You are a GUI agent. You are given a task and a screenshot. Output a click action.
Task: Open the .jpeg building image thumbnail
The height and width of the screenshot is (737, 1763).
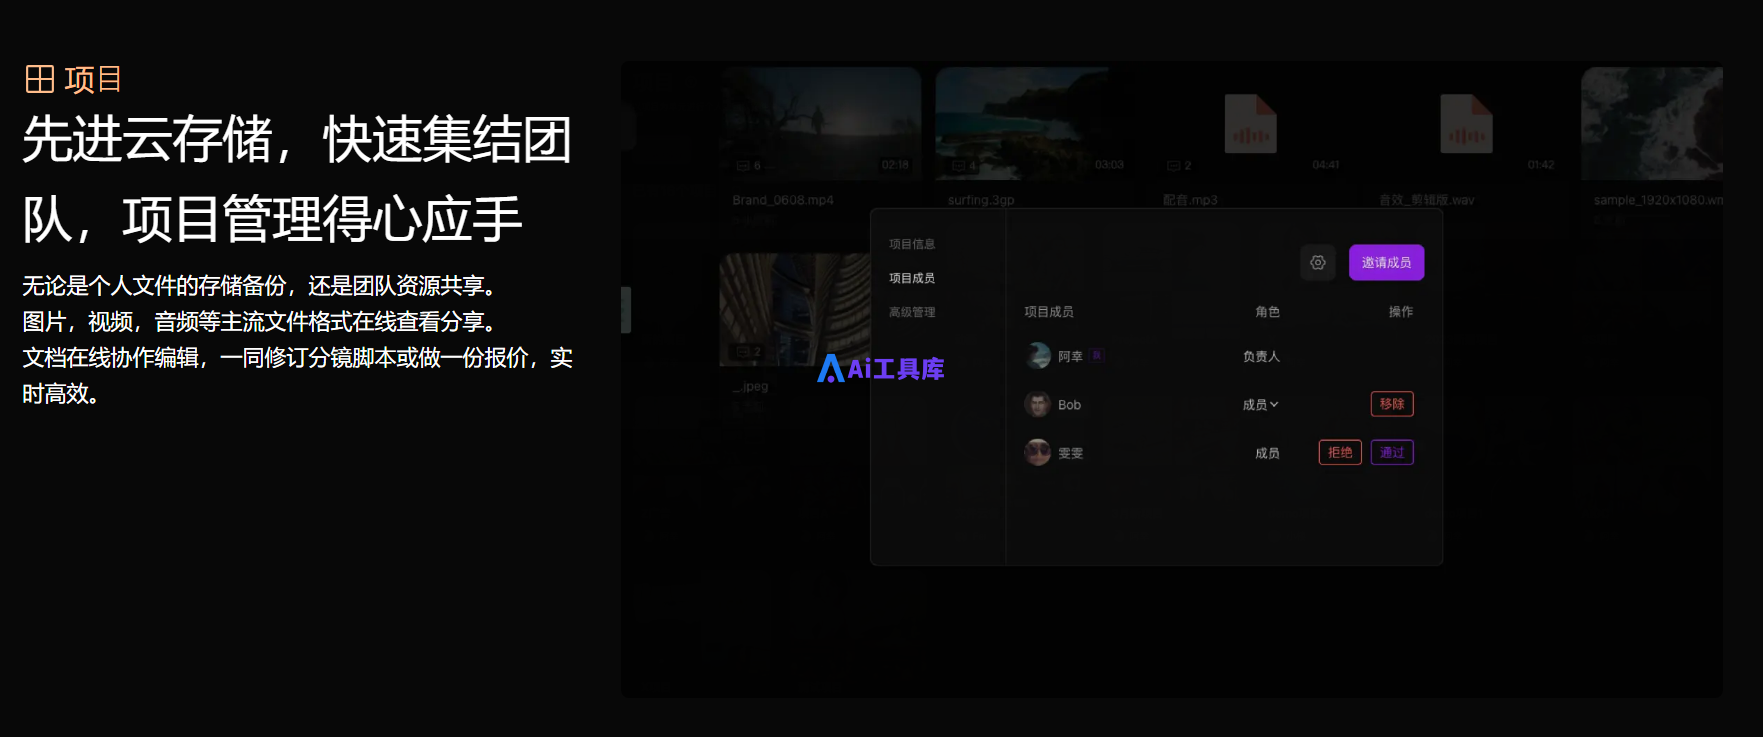795,310
